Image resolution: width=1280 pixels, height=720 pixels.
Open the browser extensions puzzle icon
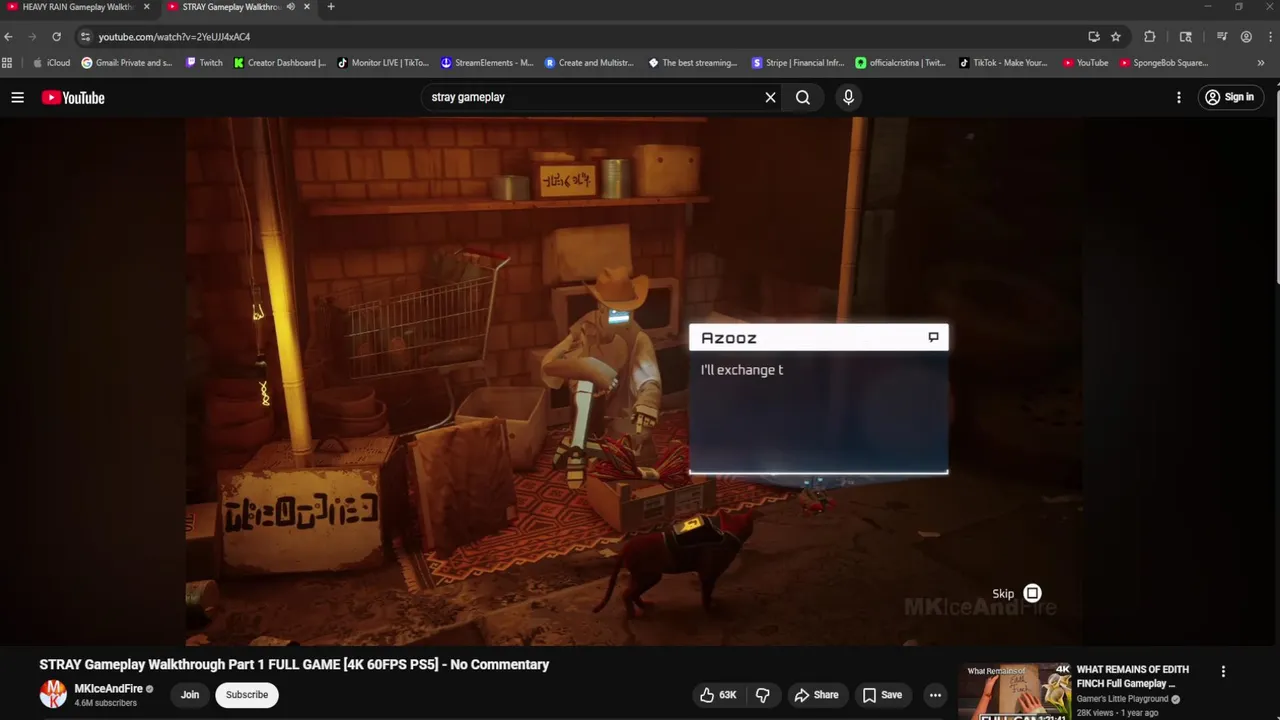click(1150, 37)
